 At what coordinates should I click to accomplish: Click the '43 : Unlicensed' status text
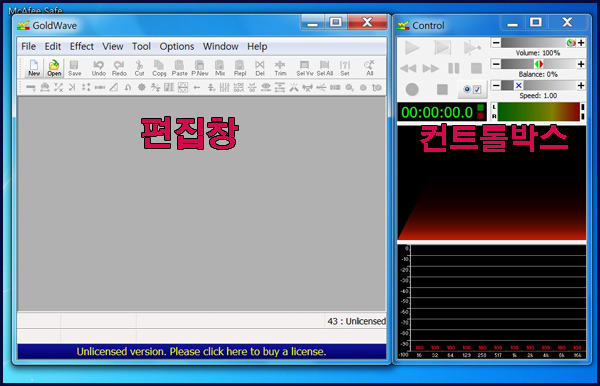pyautogui.click(x=357, y=321)
